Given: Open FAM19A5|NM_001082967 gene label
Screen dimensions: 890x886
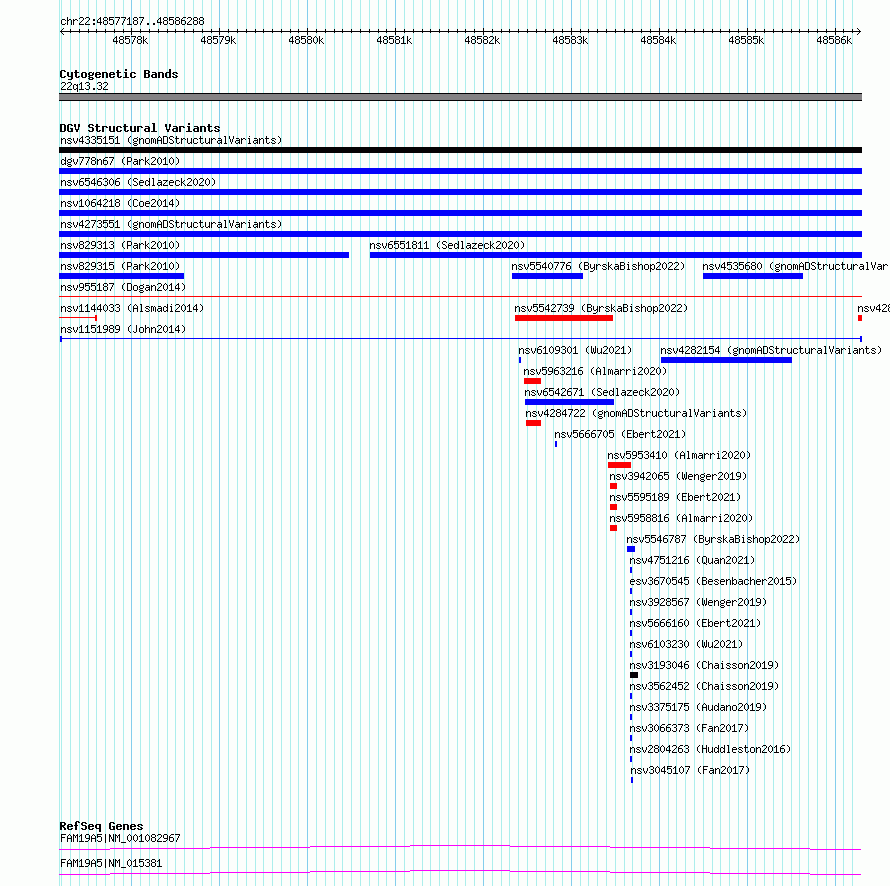Looking at the screenshot, I should (x=120, y=838).
